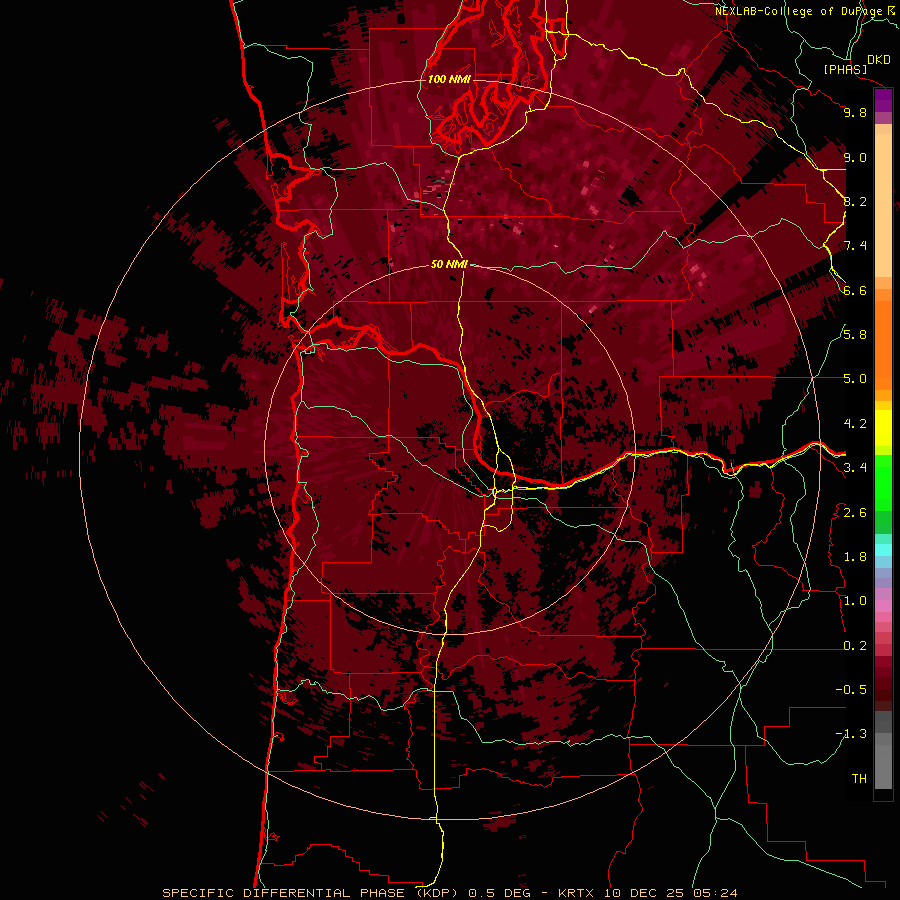The image size is (900, 900).
Task: Click the [PHAS] legend label
Action: pyautogui.click(x=845, y=69)
